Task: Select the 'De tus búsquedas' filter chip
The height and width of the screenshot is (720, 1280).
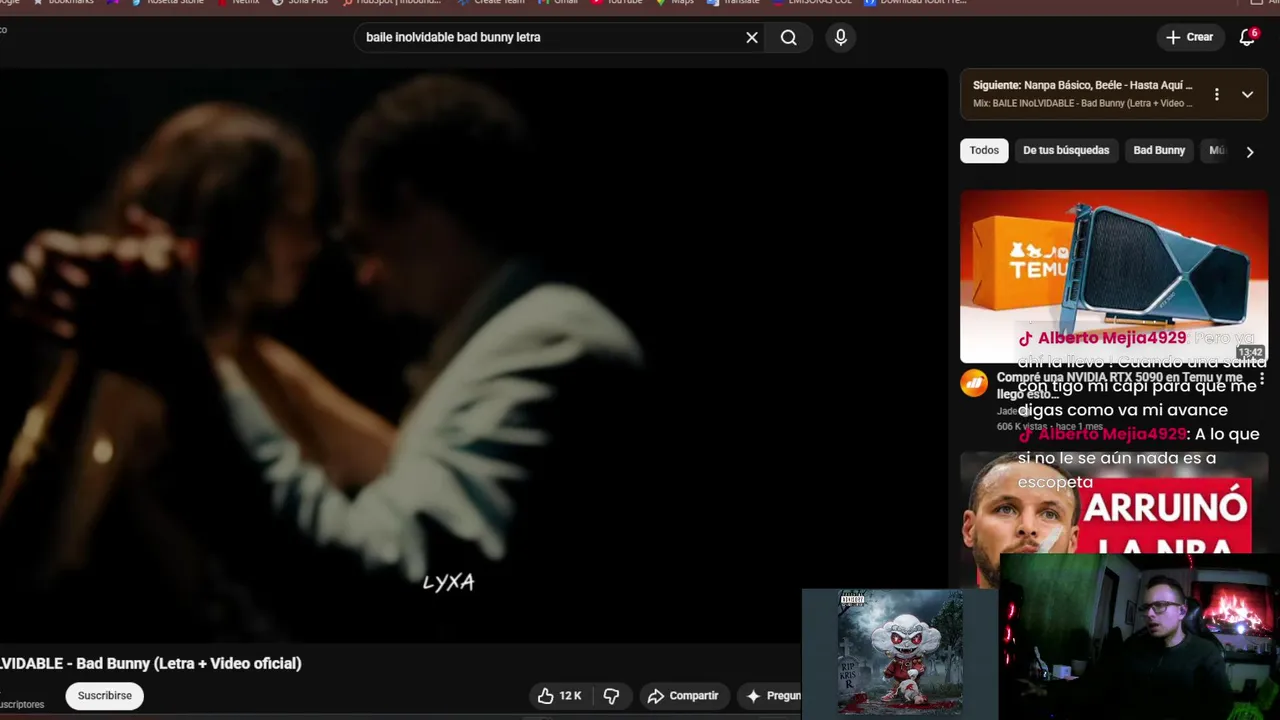Action: tap(1066, 151)
